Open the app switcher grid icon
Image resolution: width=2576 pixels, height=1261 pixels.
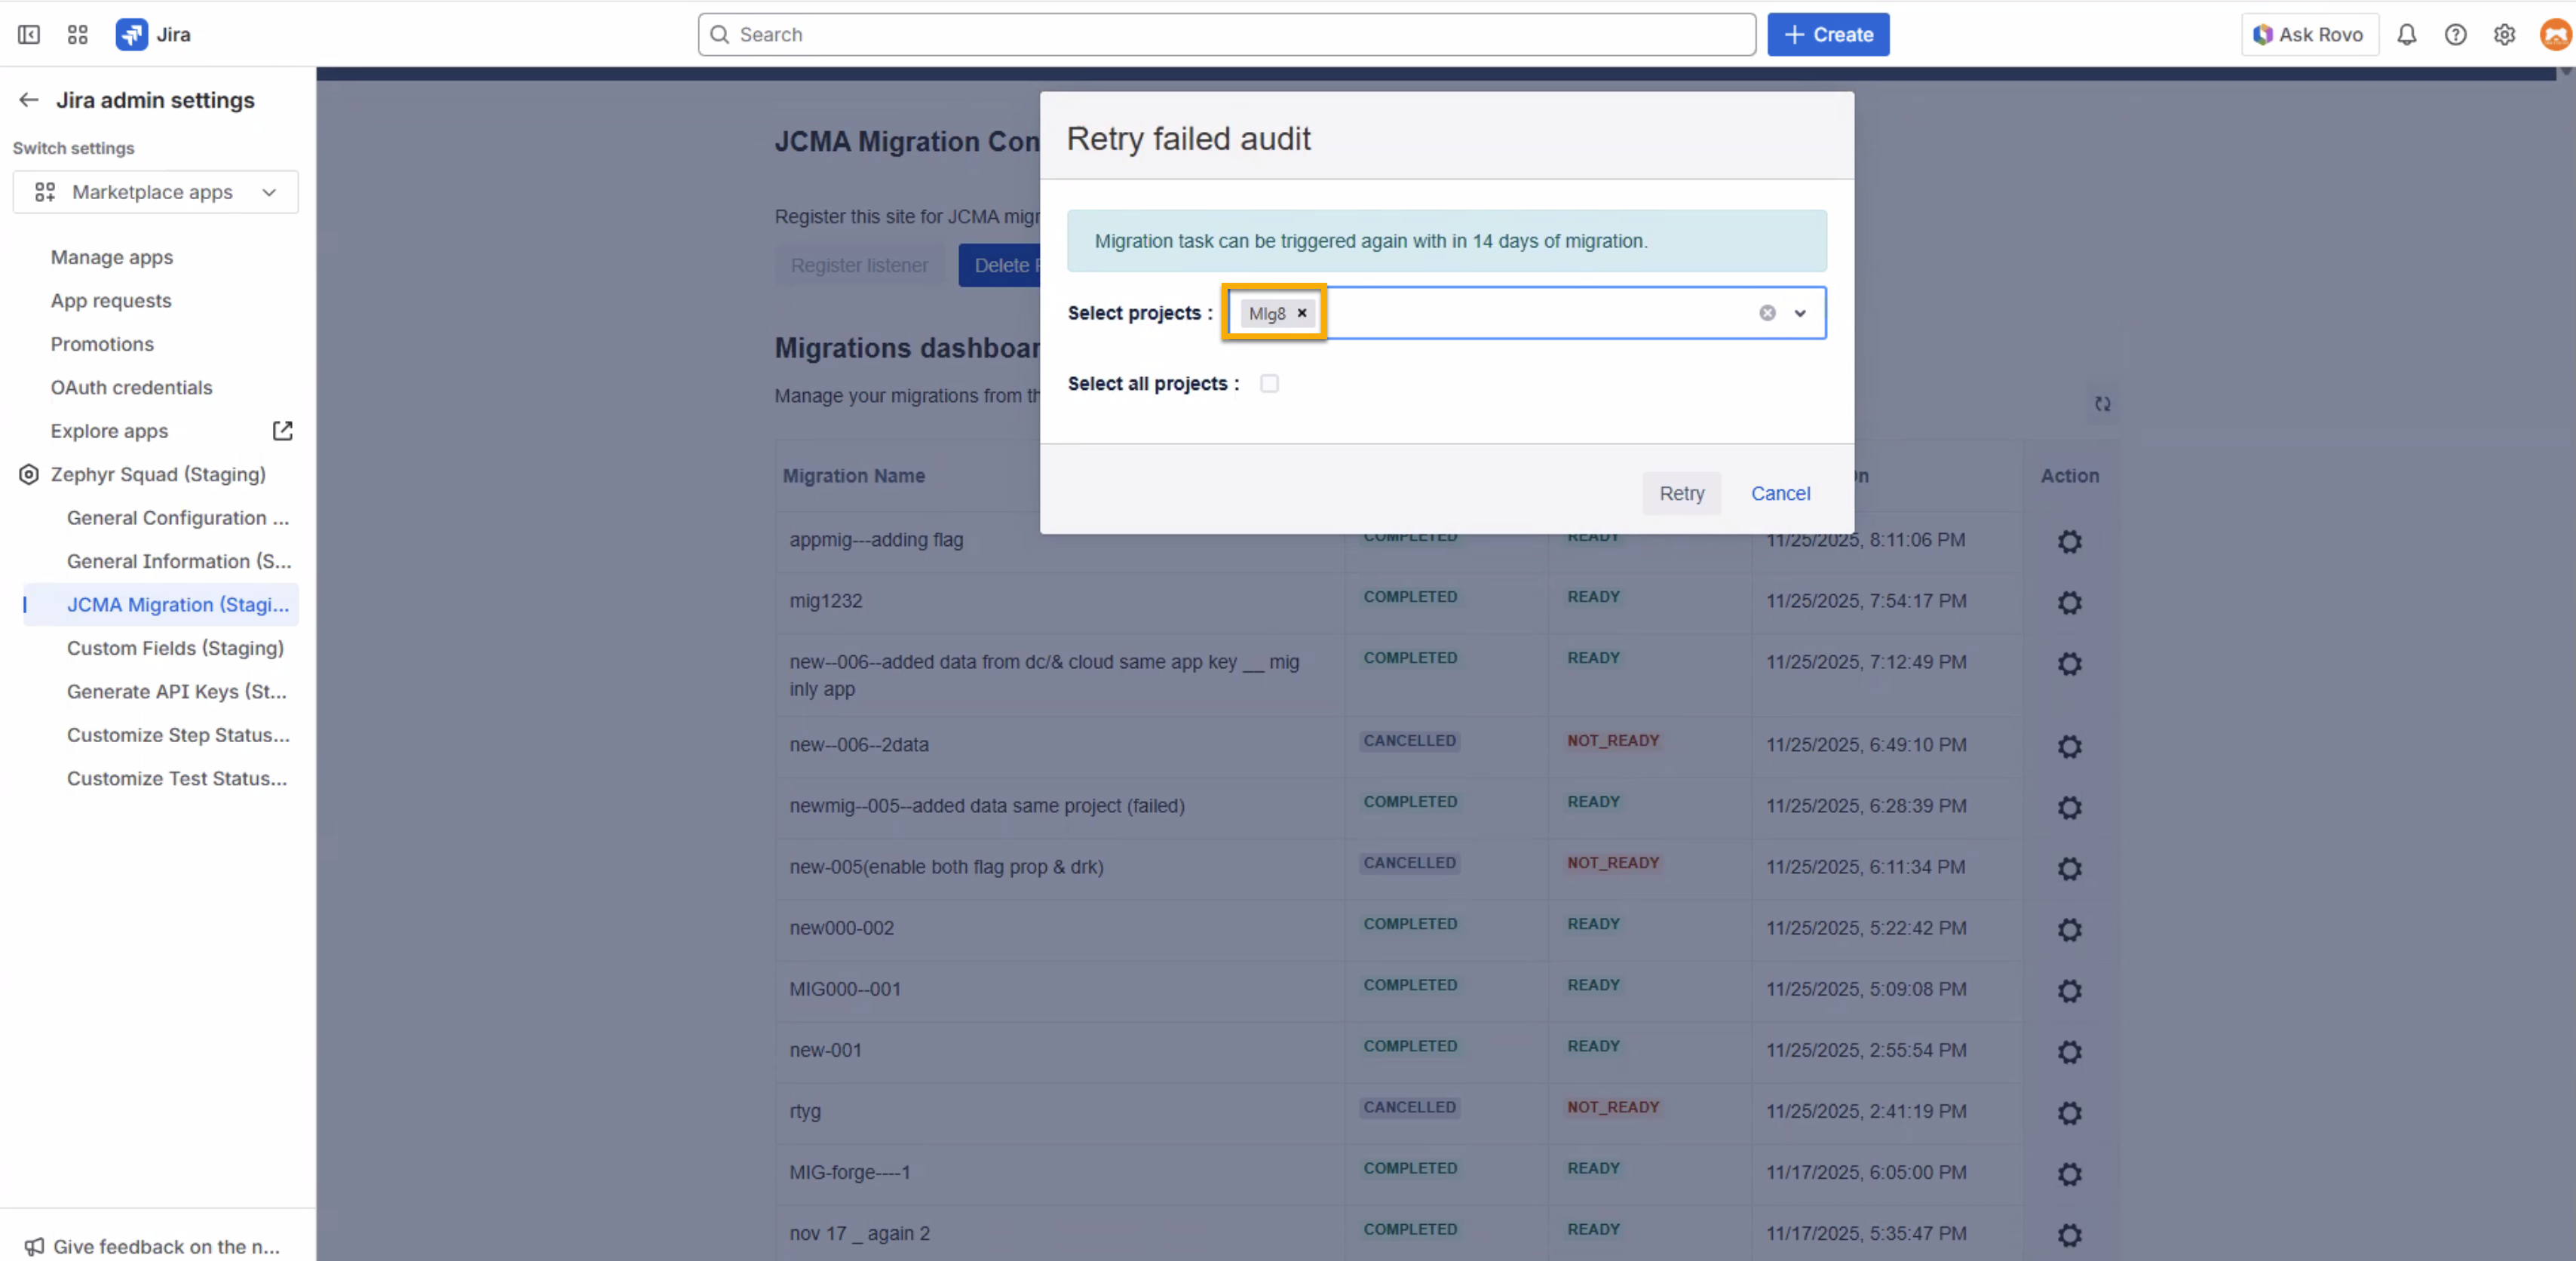click(78, 35)
